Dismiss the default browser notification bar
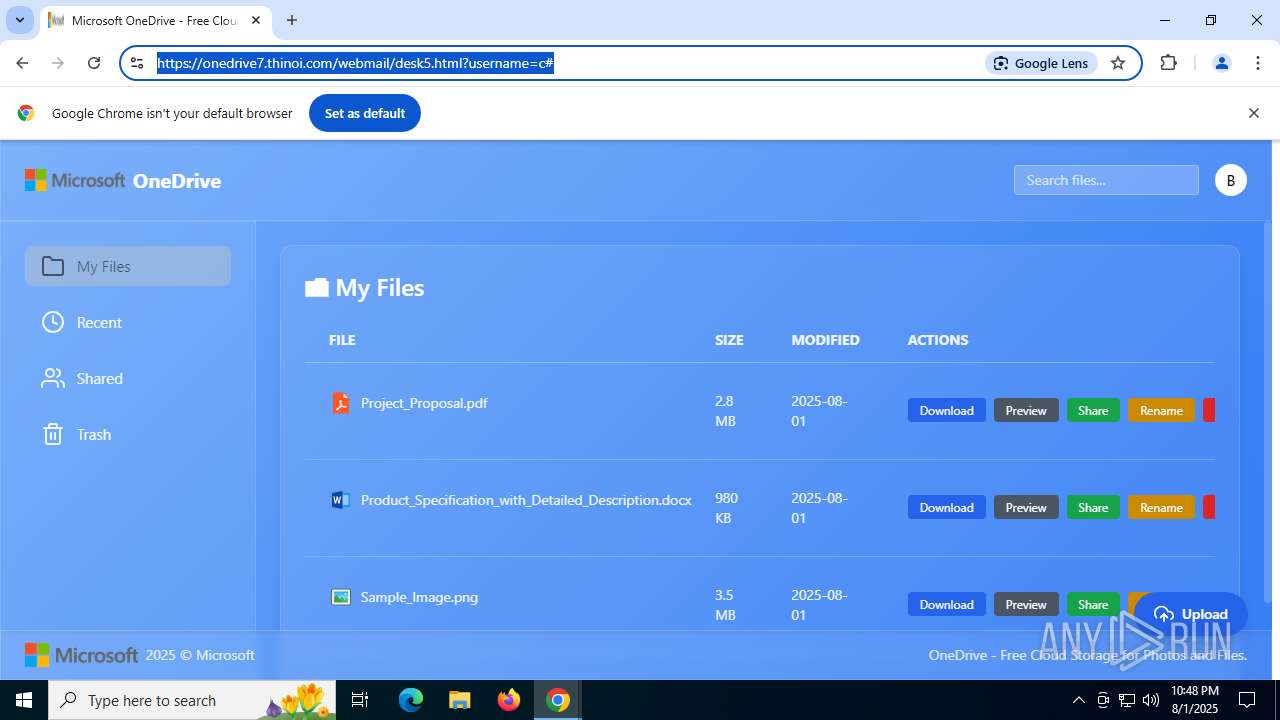1280x720 pixels. coord(1253,113)
